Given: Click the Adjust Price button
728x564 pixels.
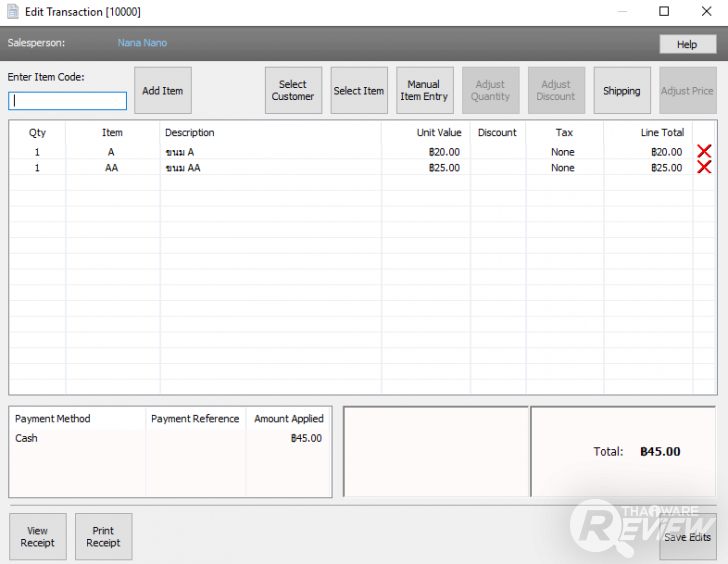Looking at the screenshot, I should point(688,91).
